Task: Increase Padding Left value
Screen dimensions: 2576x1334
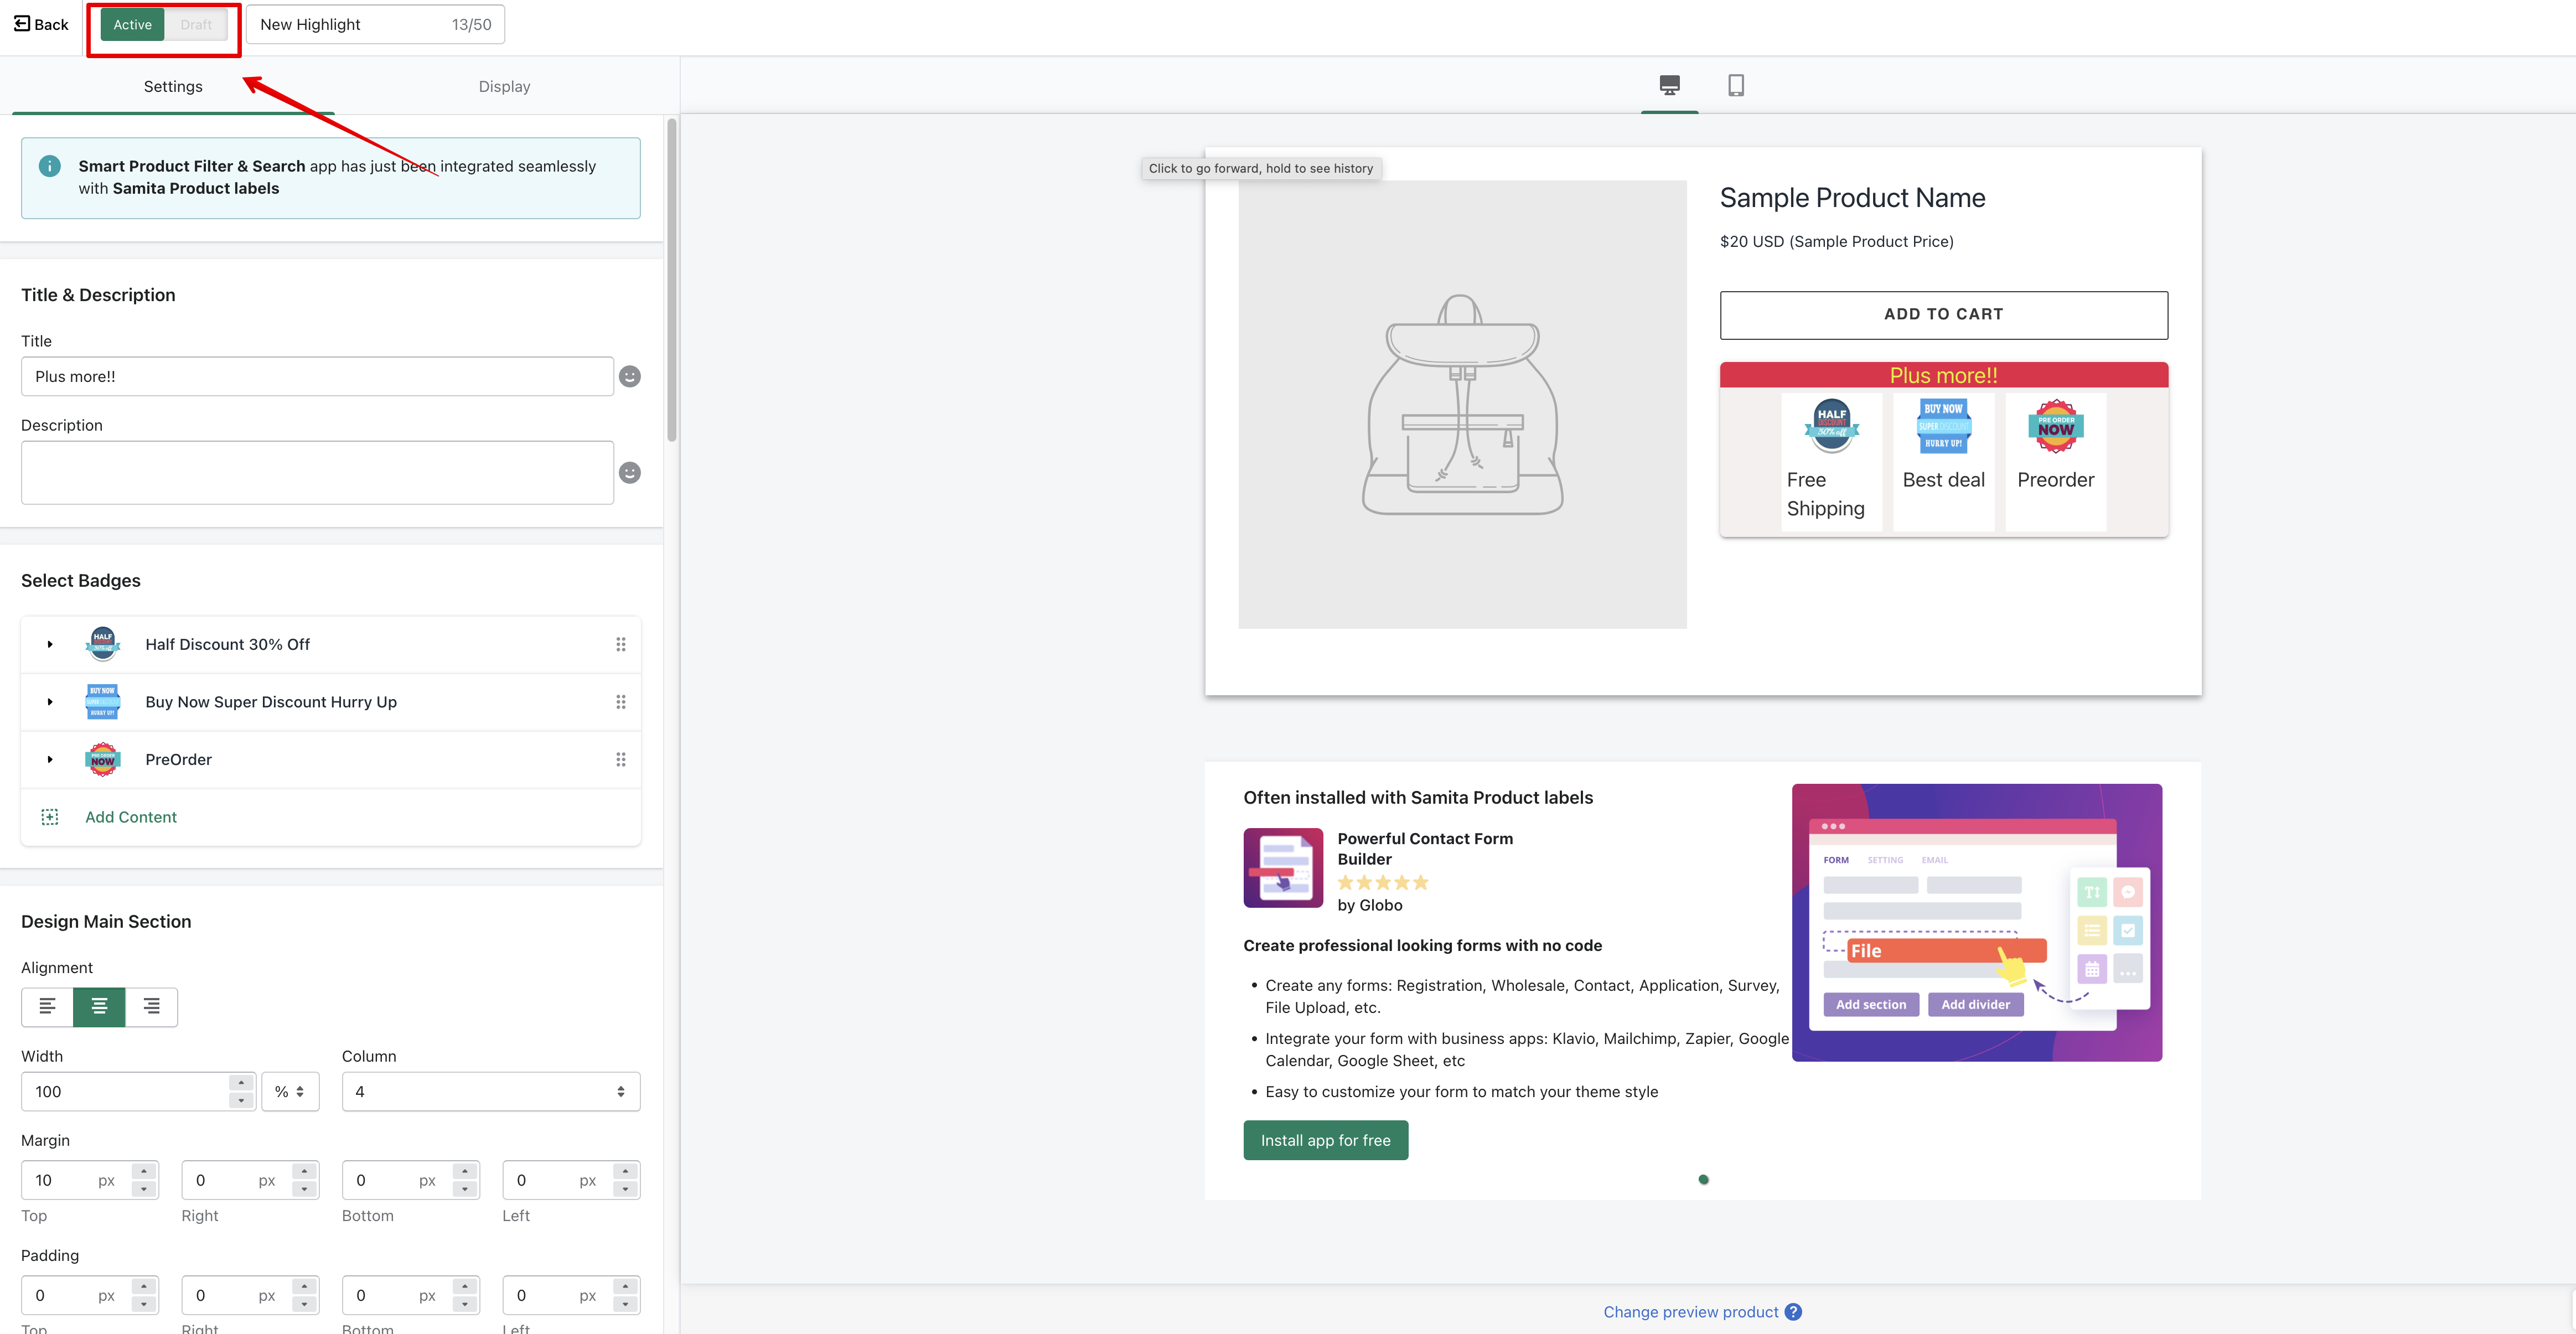Action: point(625,1286)
